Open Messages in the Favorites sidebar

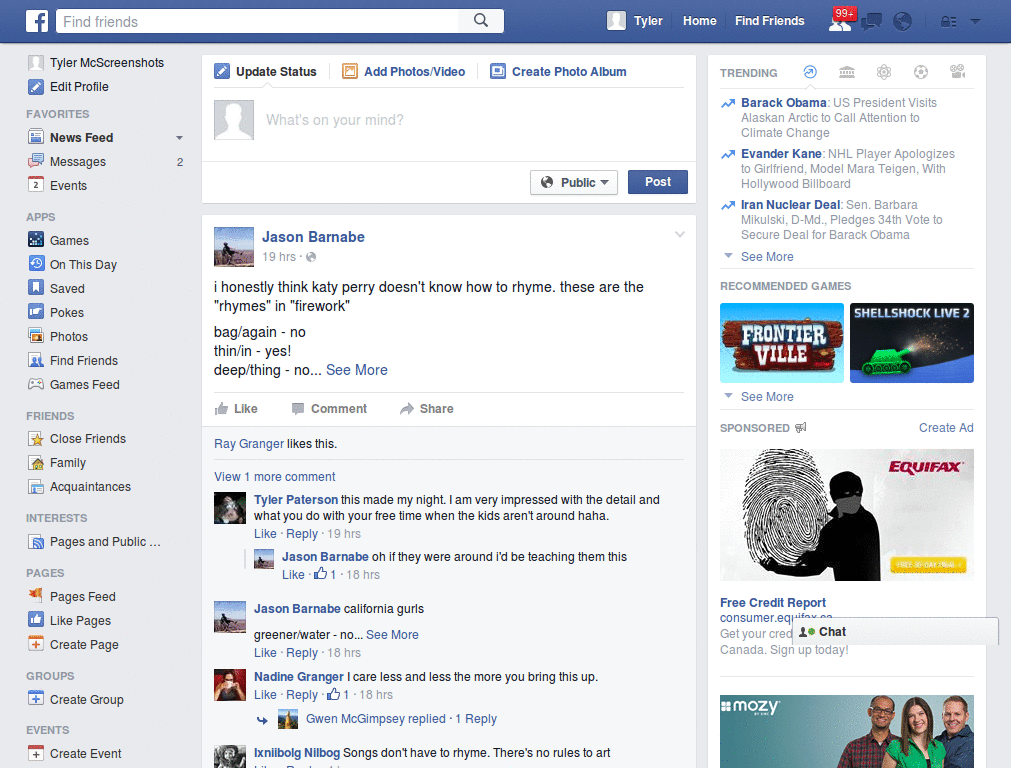click(78, 161)
